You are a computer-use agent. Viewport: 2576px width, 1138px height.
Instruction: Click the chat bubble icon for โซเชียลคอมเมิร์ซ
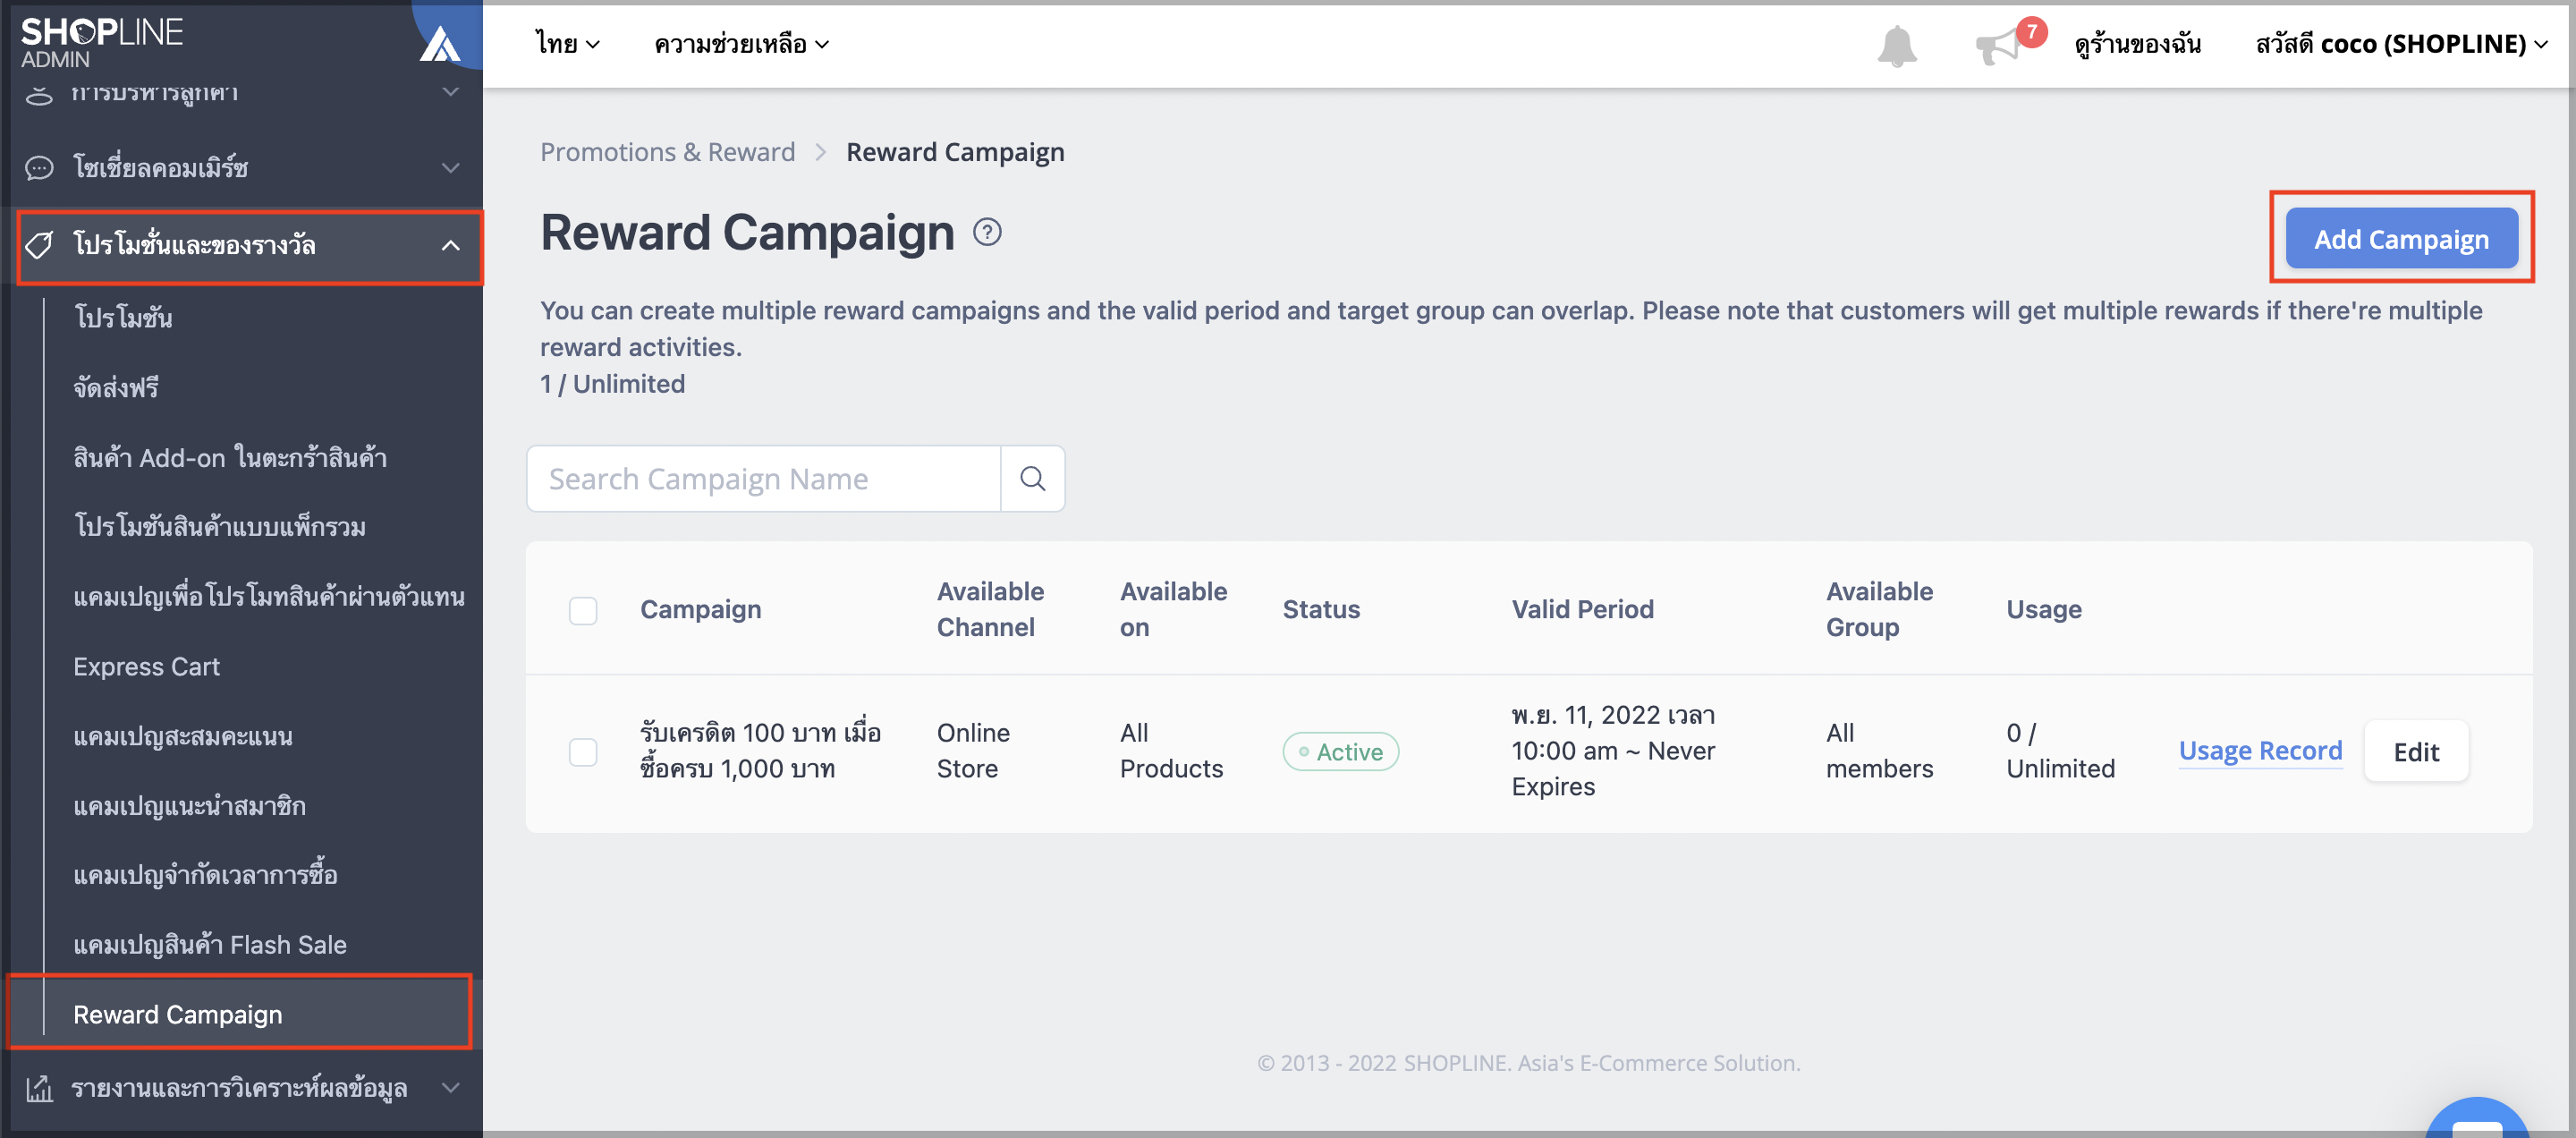39,167
